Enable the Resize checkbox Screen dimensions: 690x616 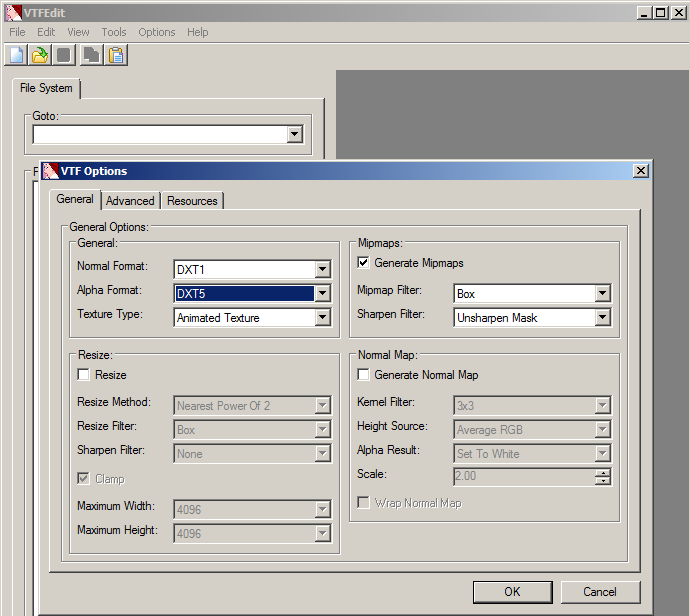coord(85,375)
